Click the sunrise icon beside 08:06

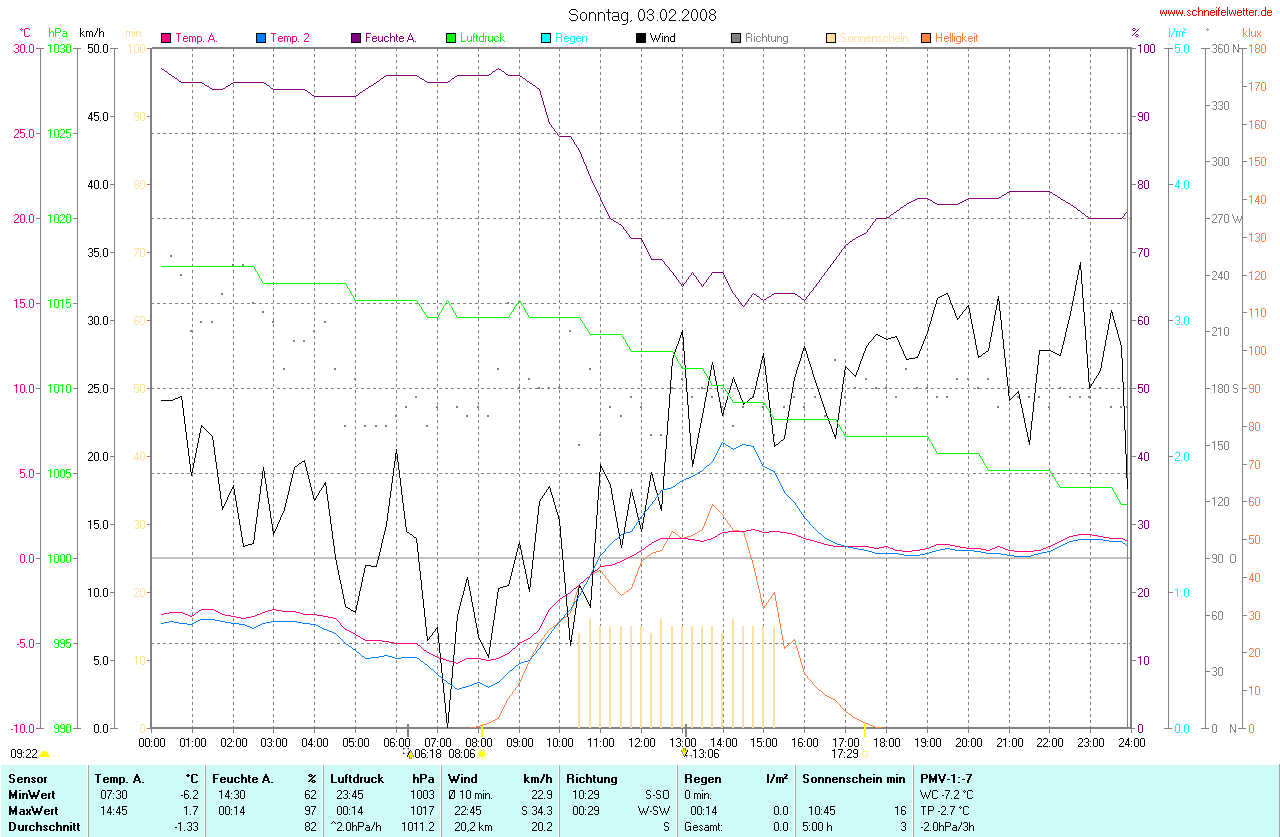click(483, 755)
